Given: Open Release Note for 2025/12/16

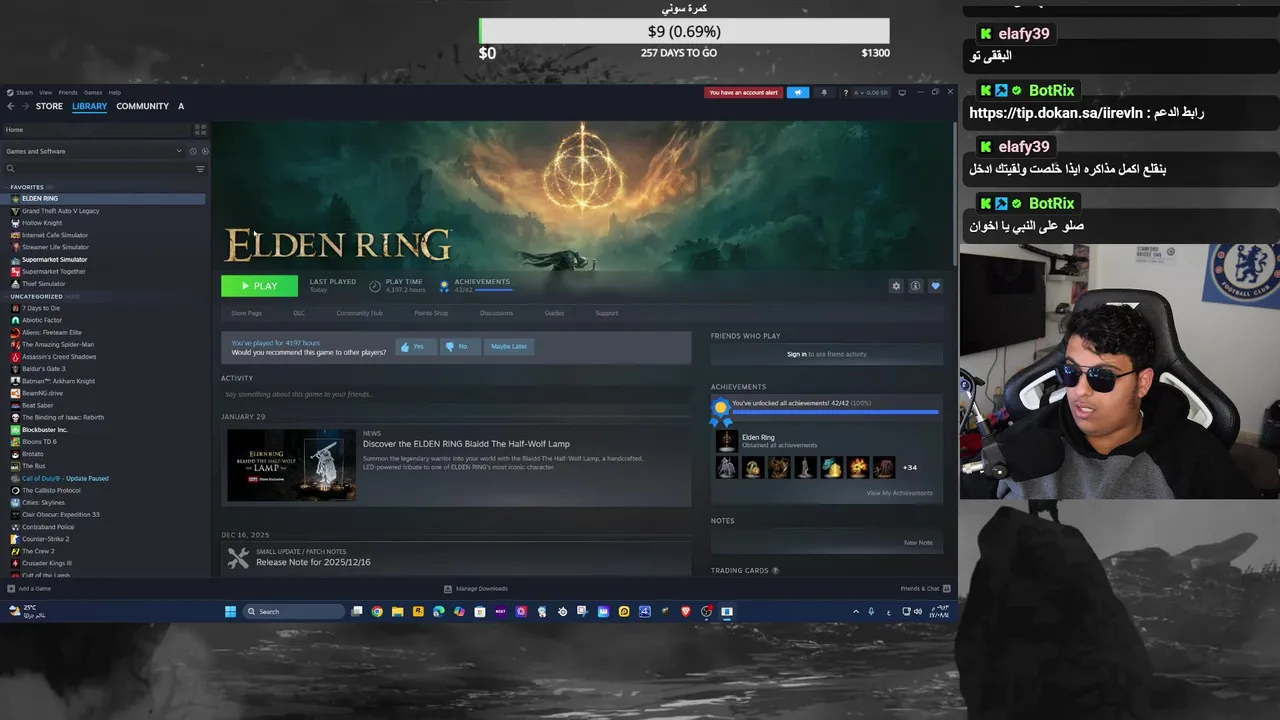Looking at the screenshot, I should pyautogui.click(x=313, y=562).
